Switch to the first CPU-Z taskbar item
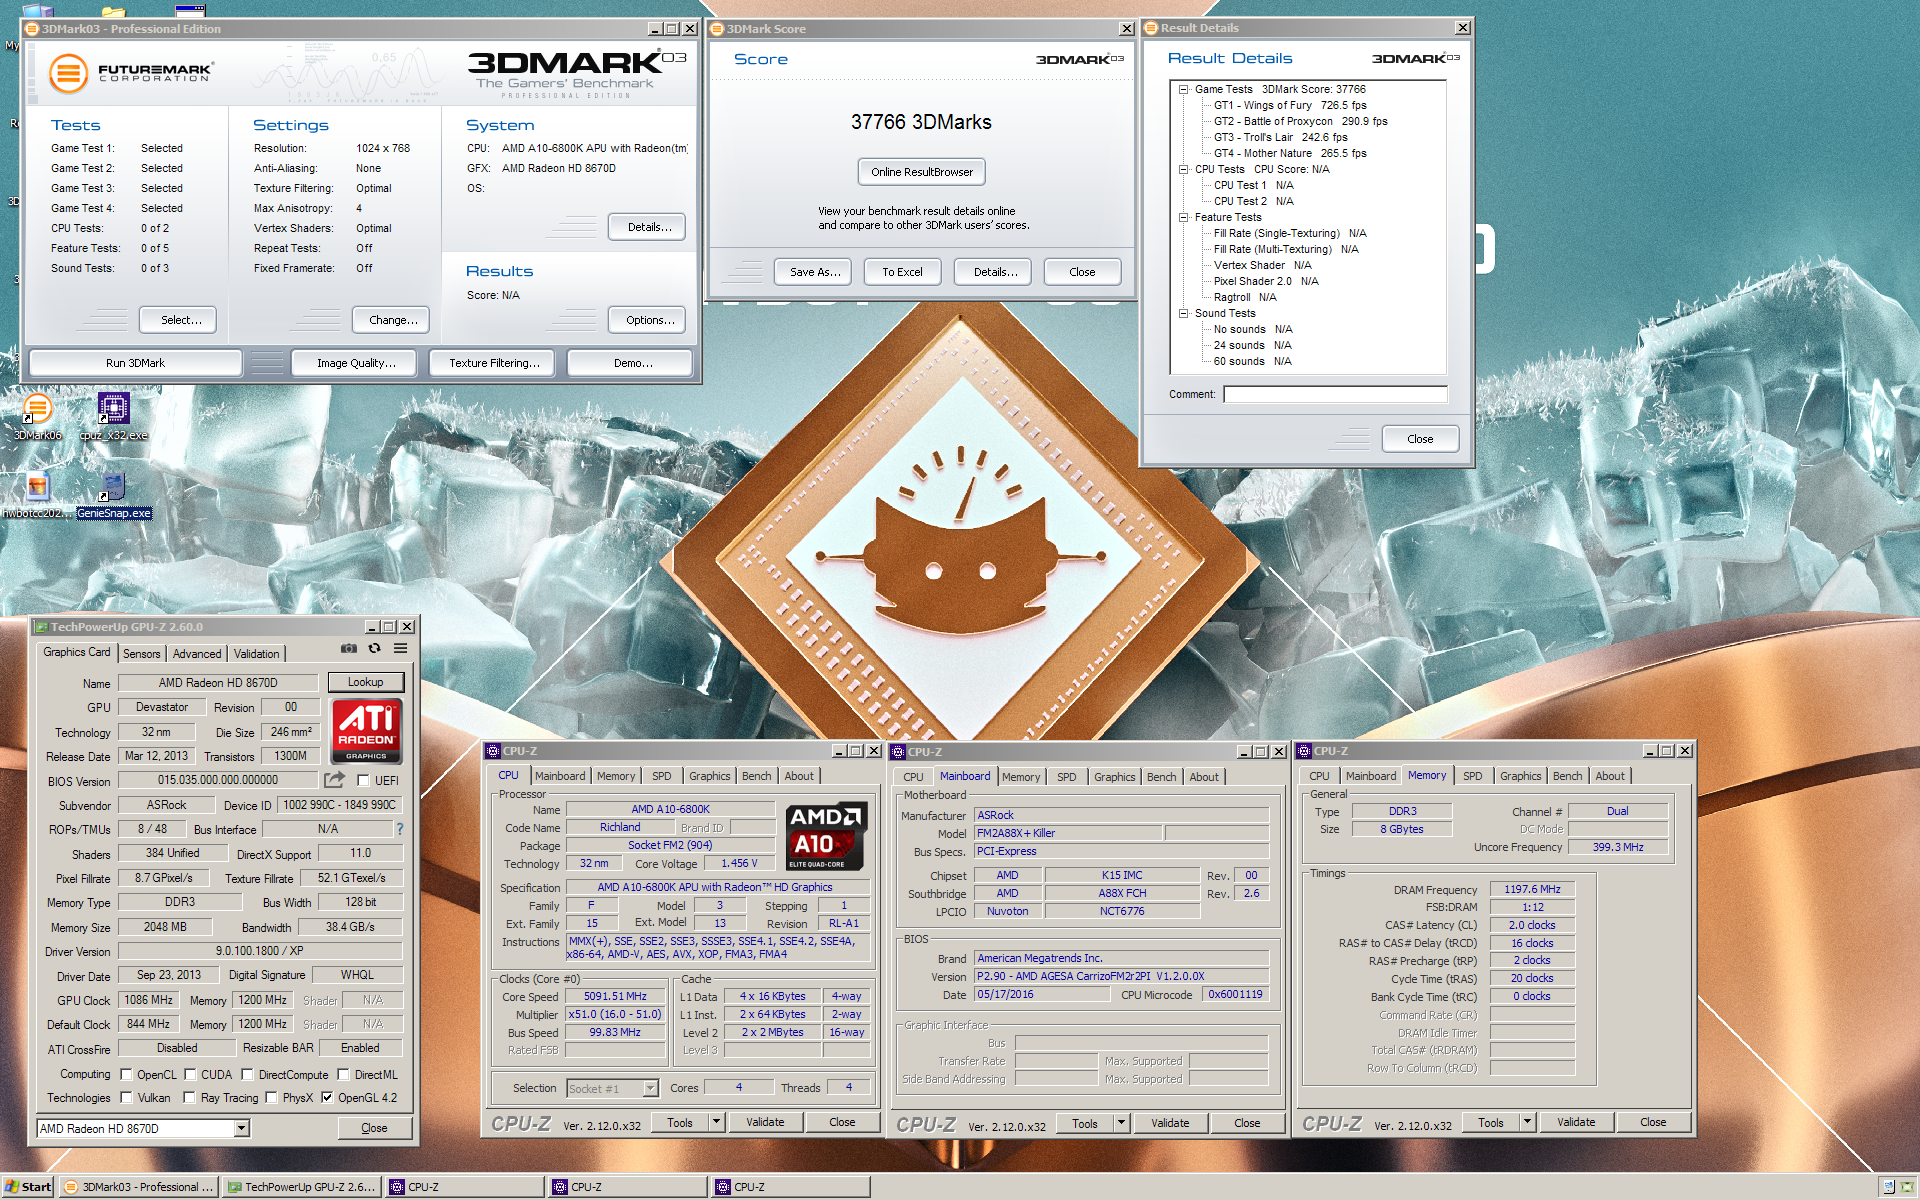 (x=464, y=1187)
